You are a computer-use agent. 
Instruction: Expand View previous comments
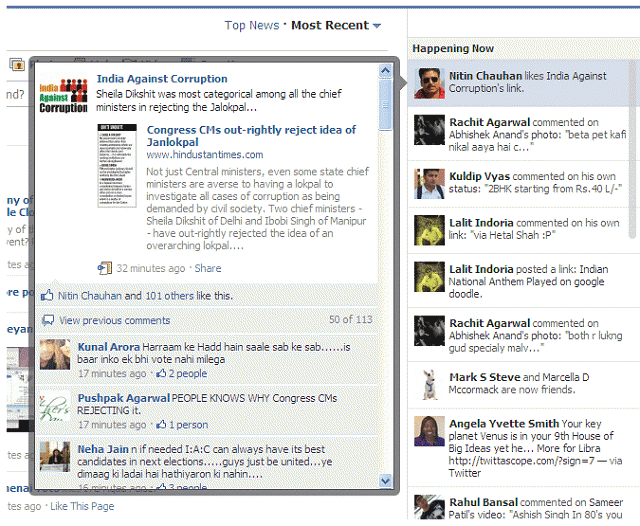[x=114, y=320]
